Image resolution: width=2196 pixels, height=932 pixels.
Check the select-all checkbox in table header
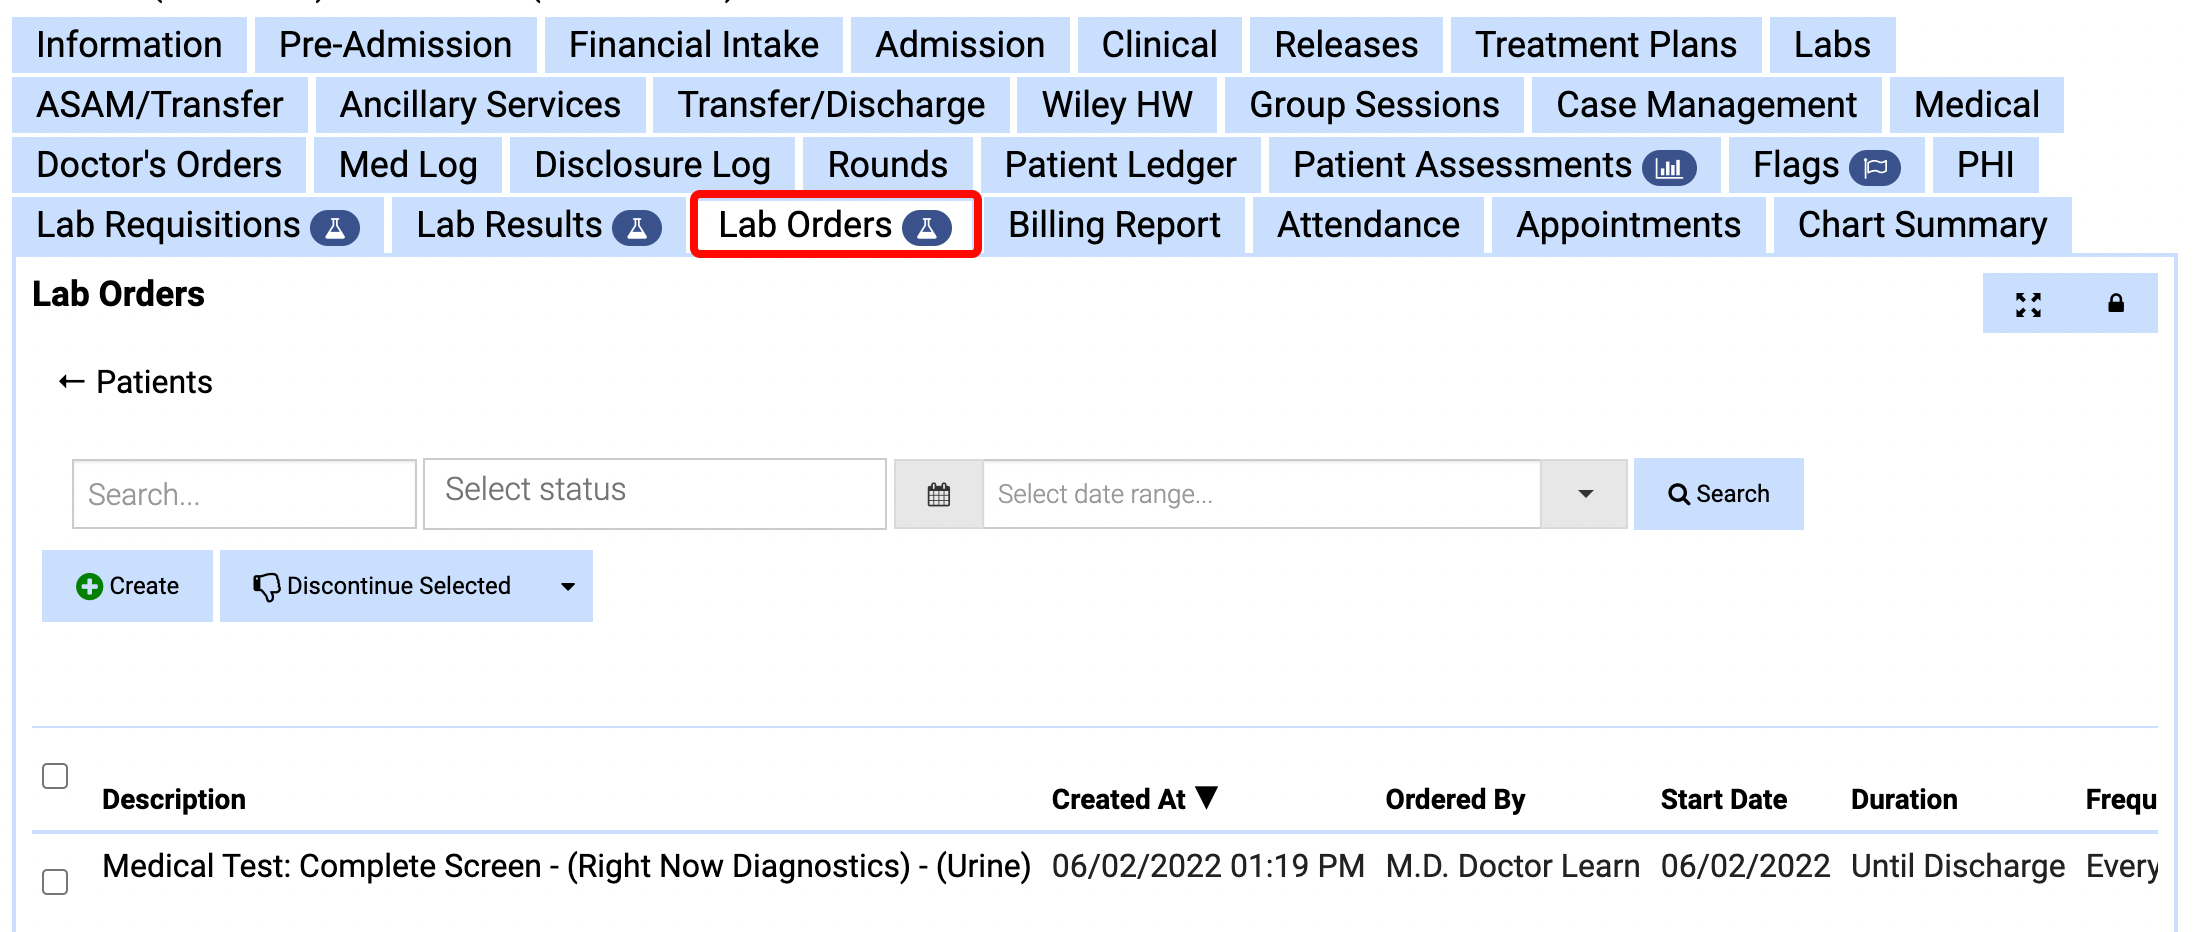(x=55, y=776)
